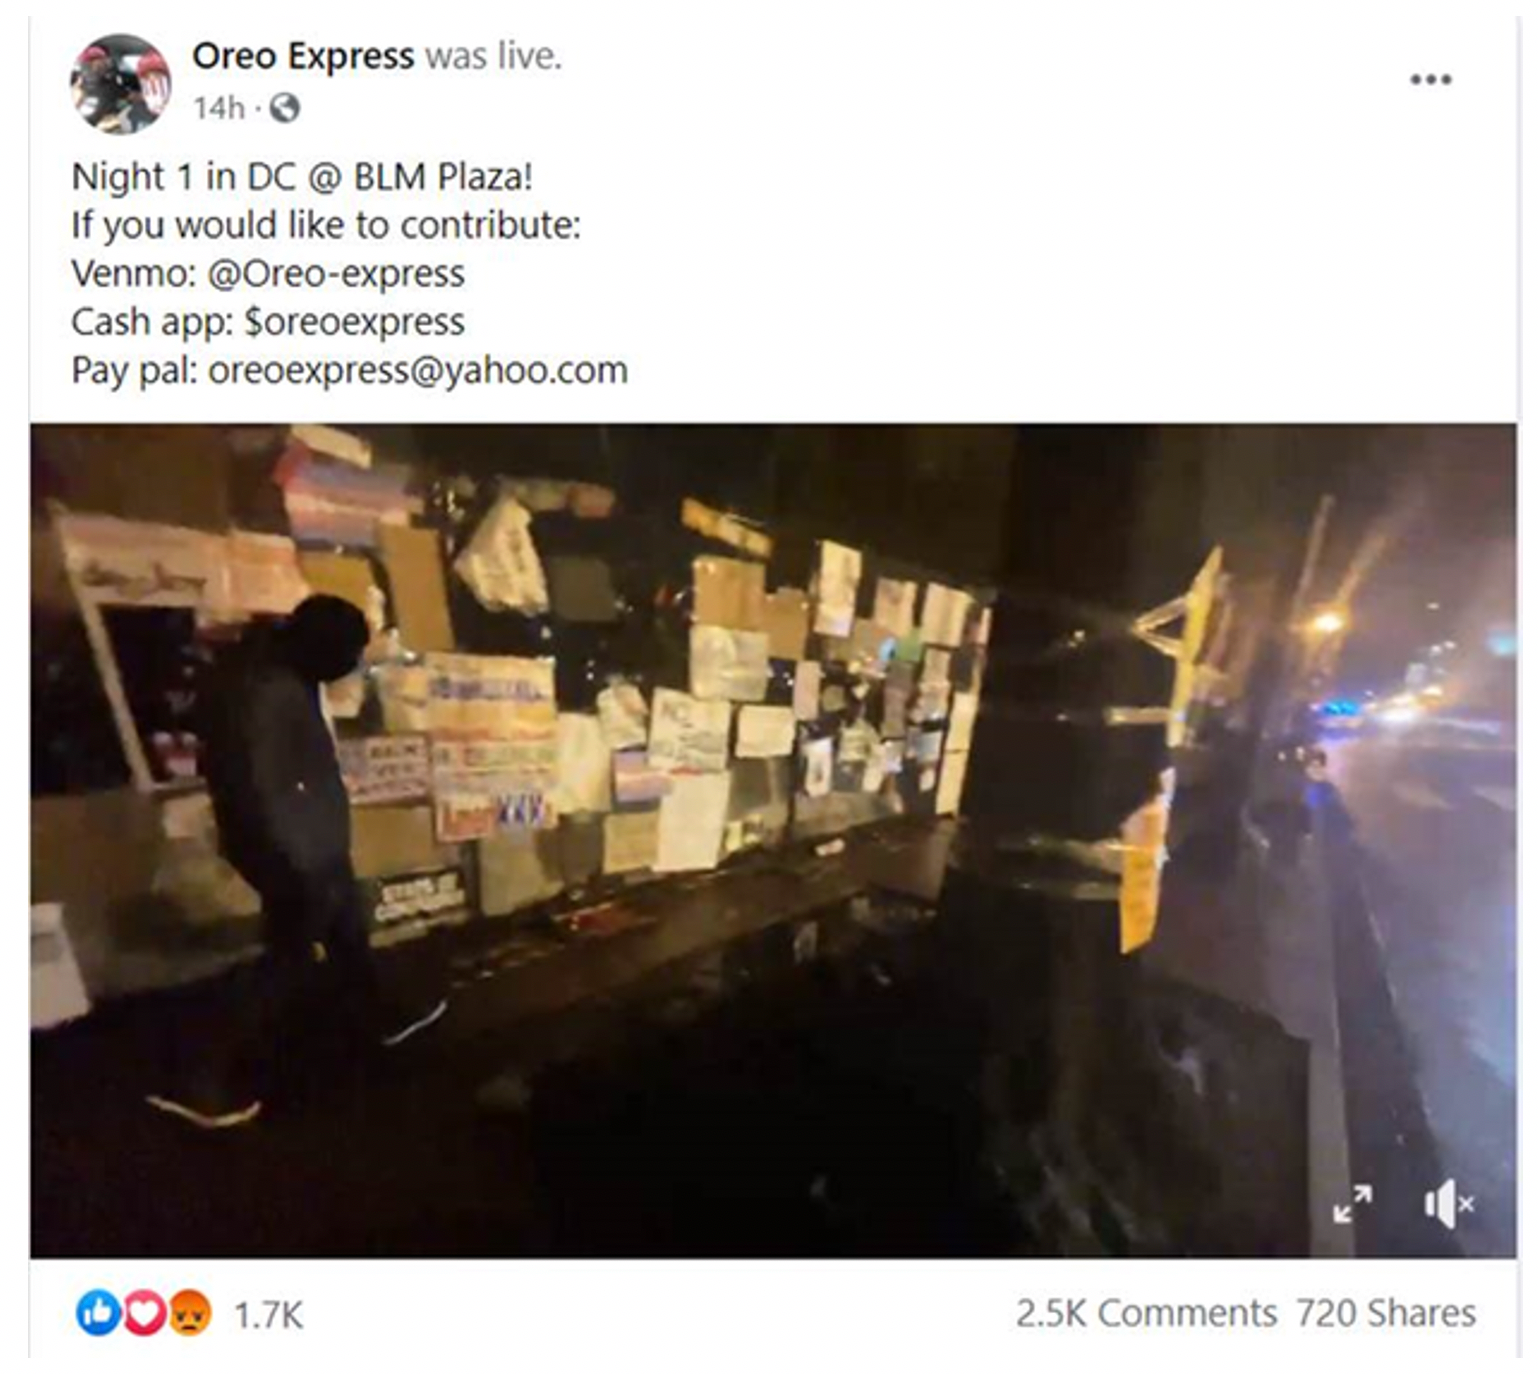Play the live video from BLM Plaza
1538x1374 pixels.
773,840
